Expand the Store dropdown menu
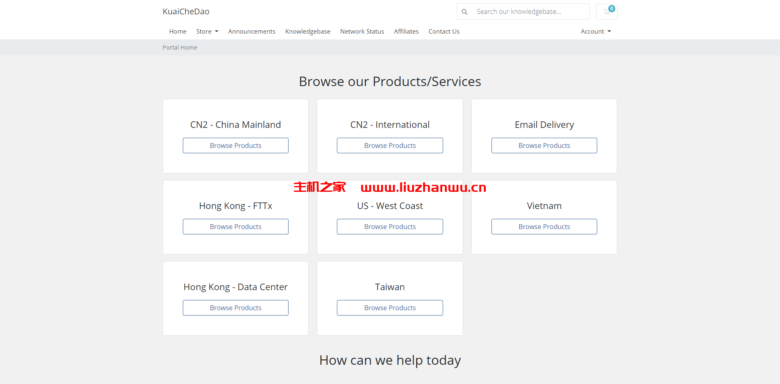 [207, 31]
